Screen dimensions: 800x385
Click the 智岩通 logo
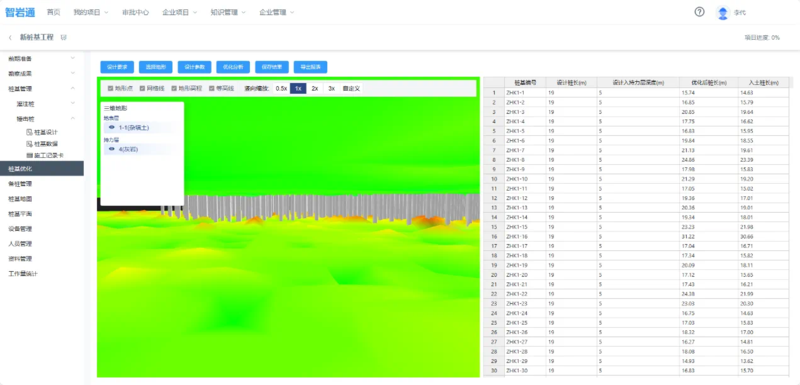[x=20, y=12]
